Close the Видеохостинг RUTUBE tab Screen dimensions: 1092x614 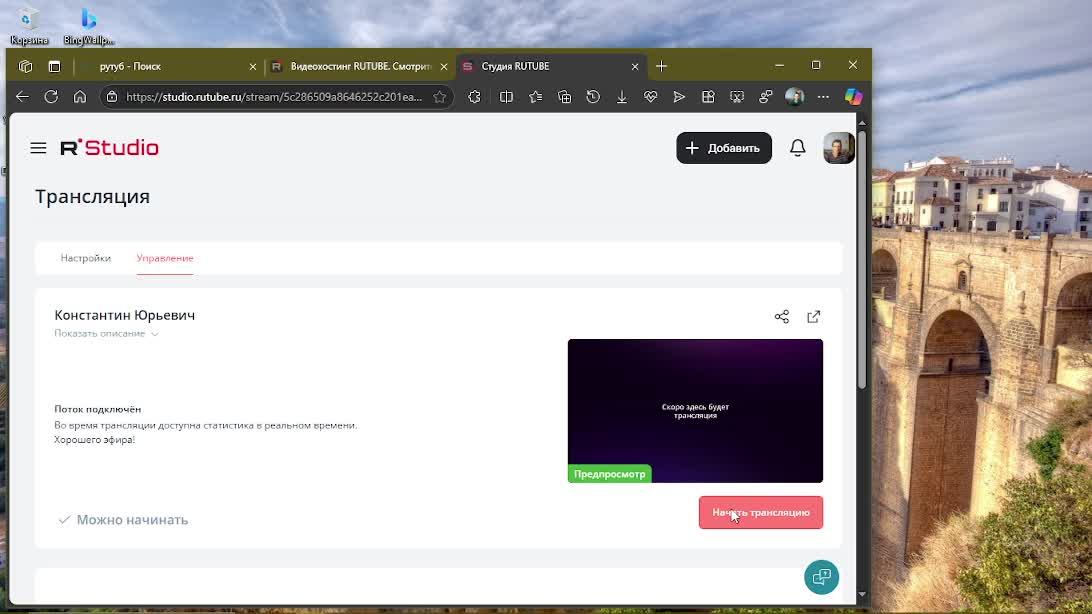point(444,67)
